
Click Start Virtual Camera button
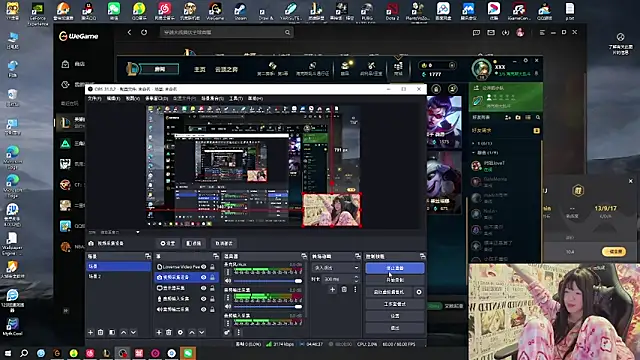click(x=389, y=292)
